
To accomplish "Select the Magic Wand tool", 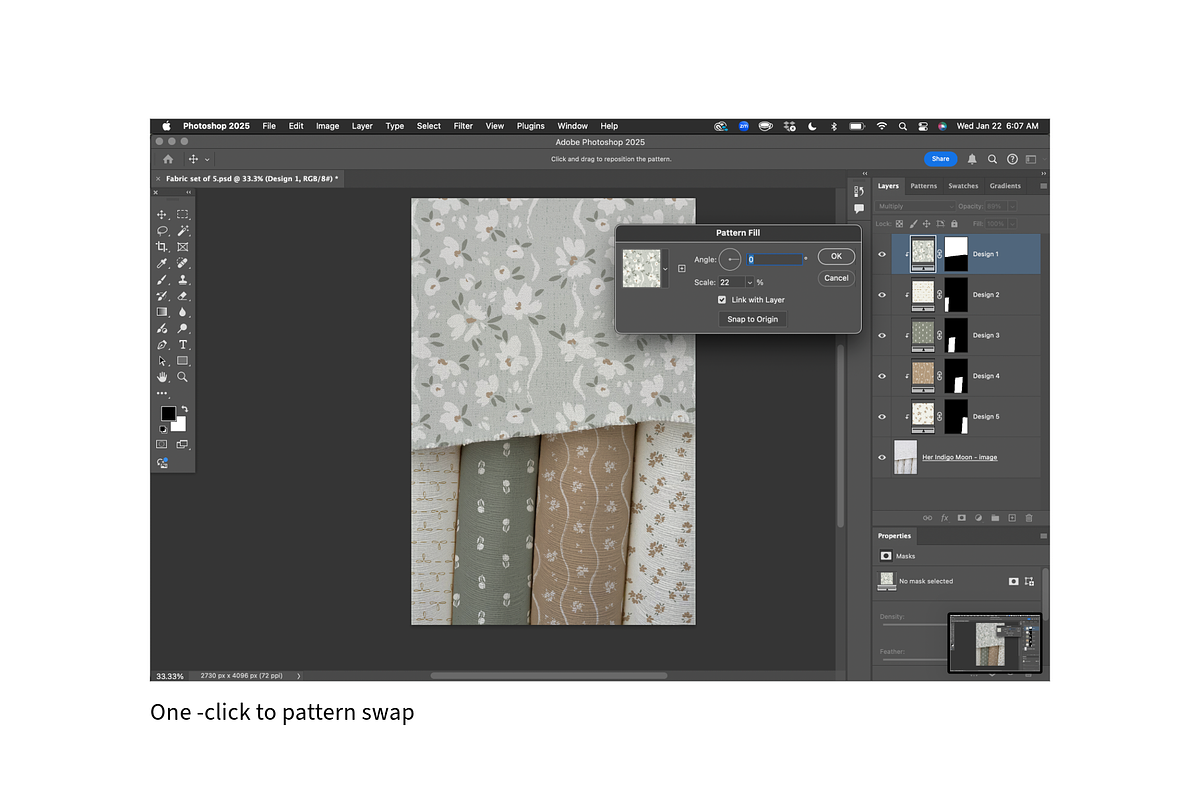I will 183,230.
